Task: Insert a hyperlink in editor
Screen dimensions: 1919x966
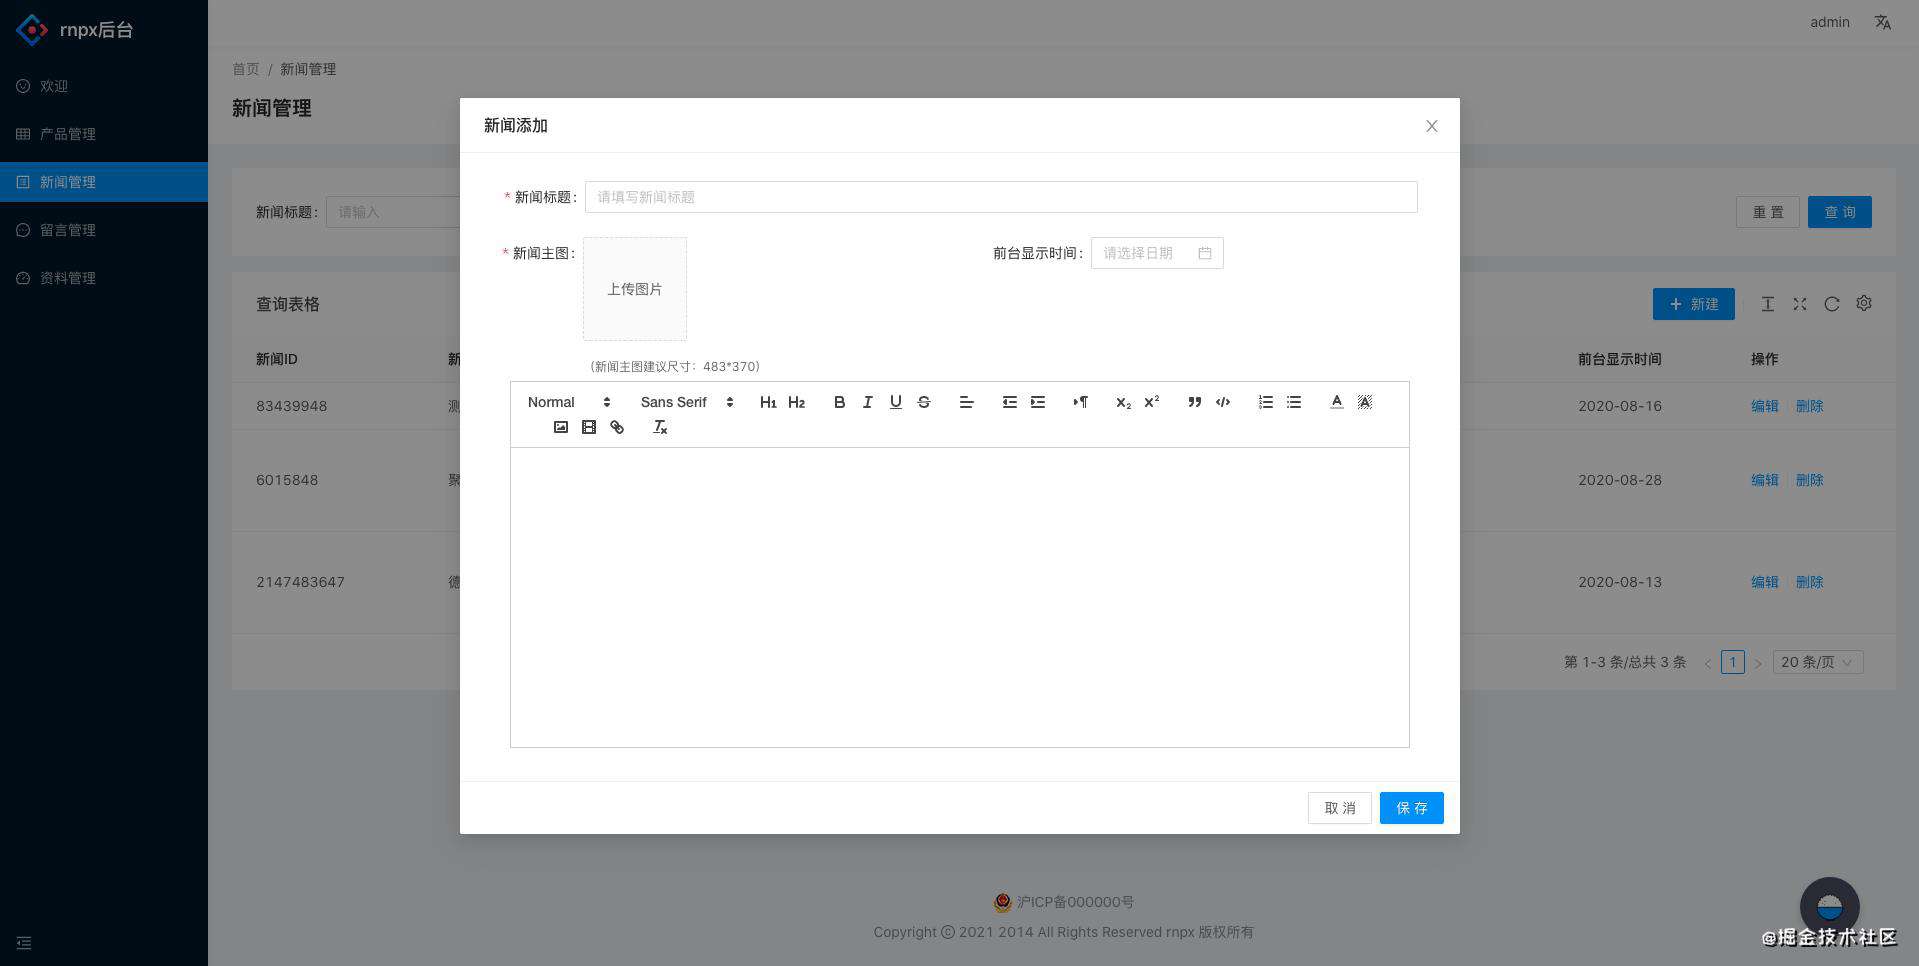Action: 616,427
